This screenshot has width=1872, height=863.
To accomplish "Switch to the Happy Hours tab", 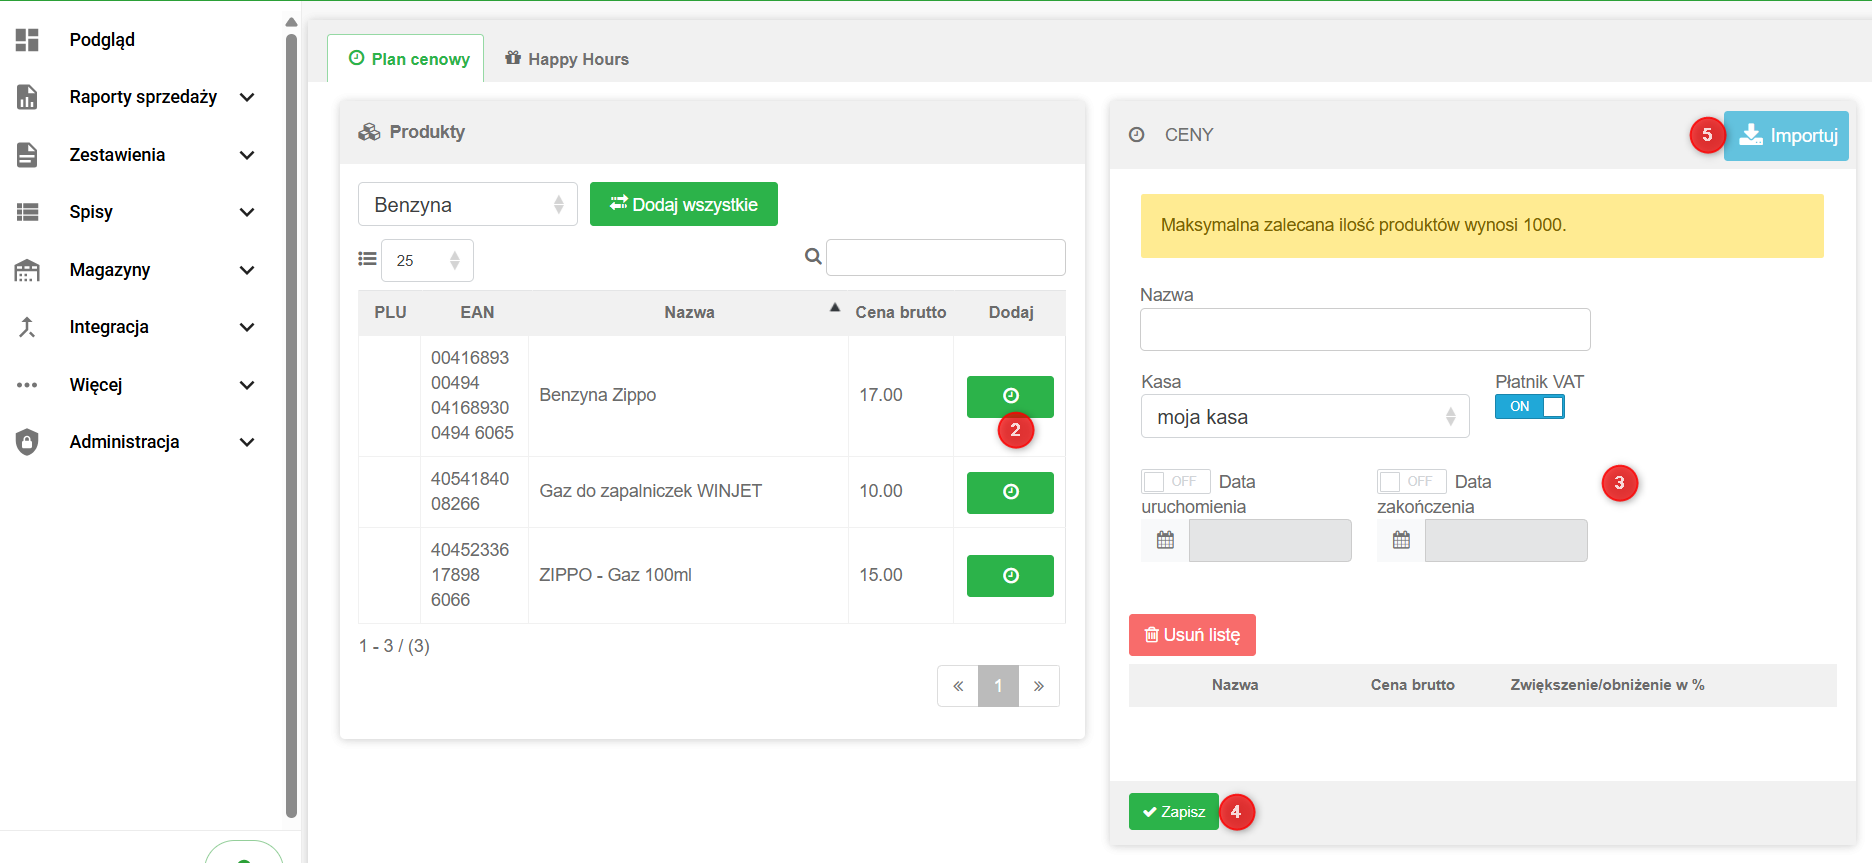I will coord(567,59).
